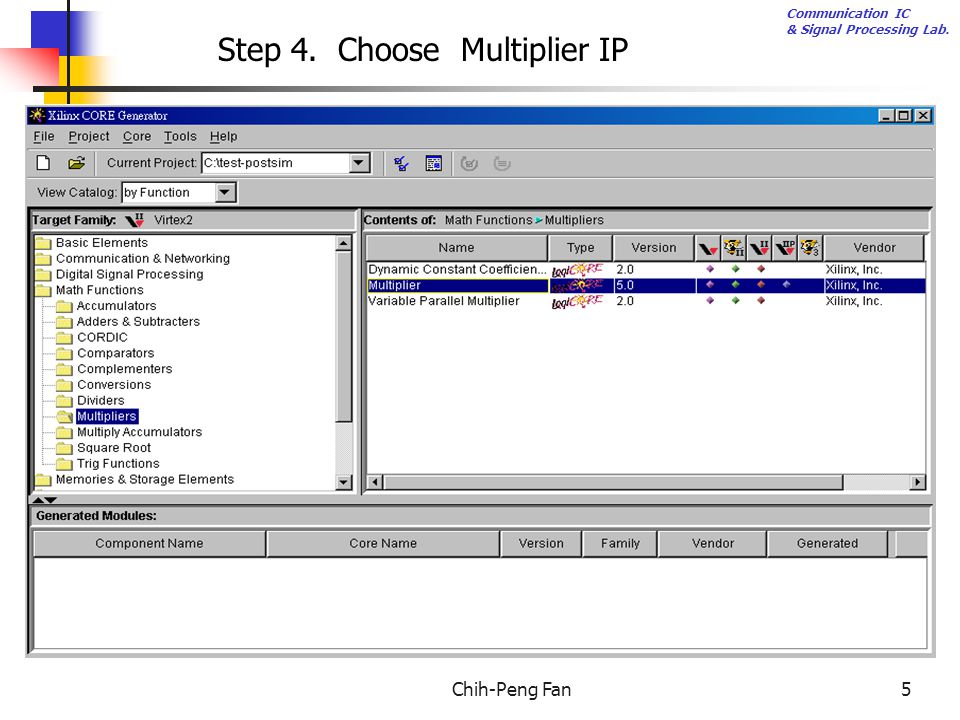Click the catalog tree scroll up arrow
This screenshot has height=720, width=960.
(343, 244)
